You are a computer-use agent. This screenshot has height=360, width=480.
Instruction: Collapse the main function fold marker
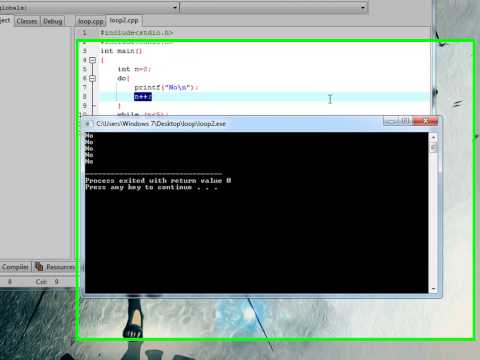[x=93, y=60]
